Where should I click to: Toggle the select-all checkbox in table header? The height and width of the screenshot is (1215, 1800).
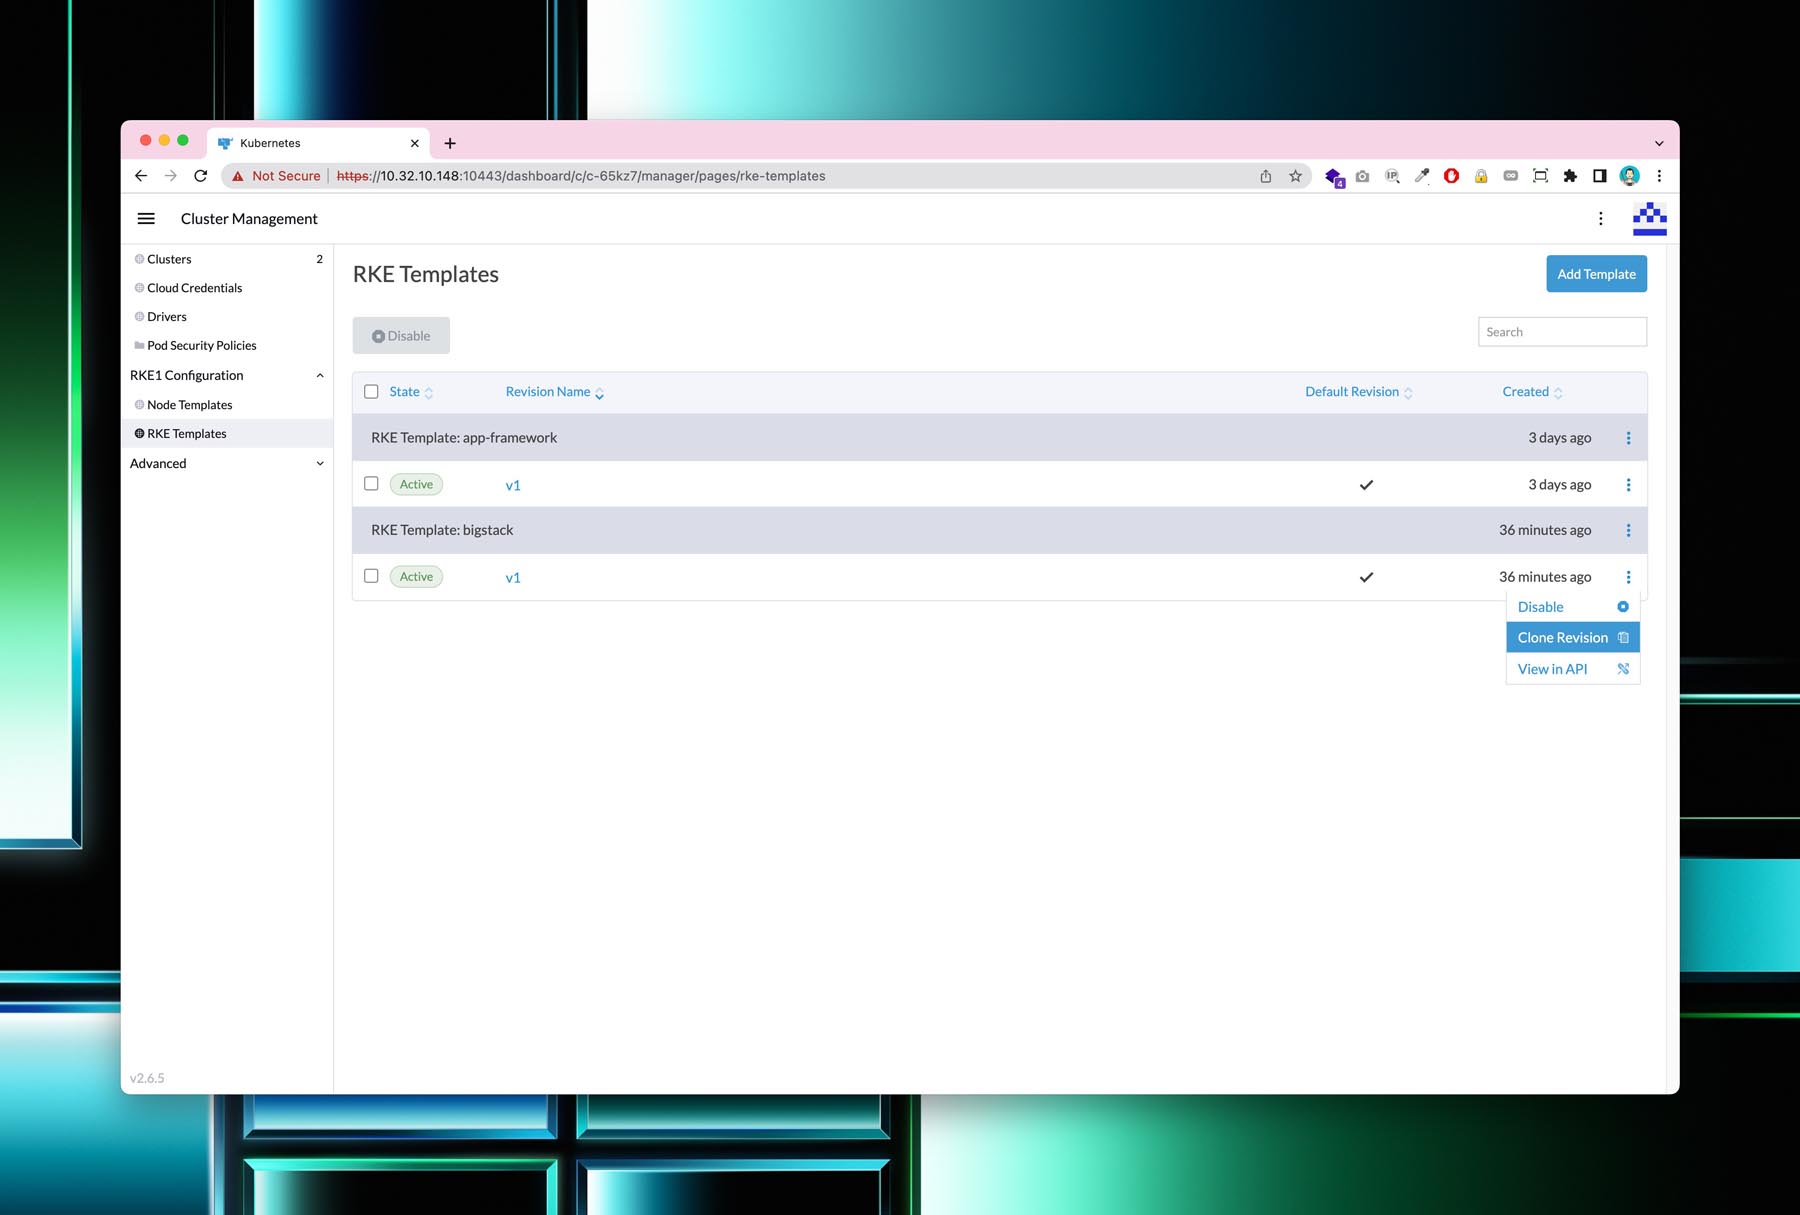click(371, 392)
